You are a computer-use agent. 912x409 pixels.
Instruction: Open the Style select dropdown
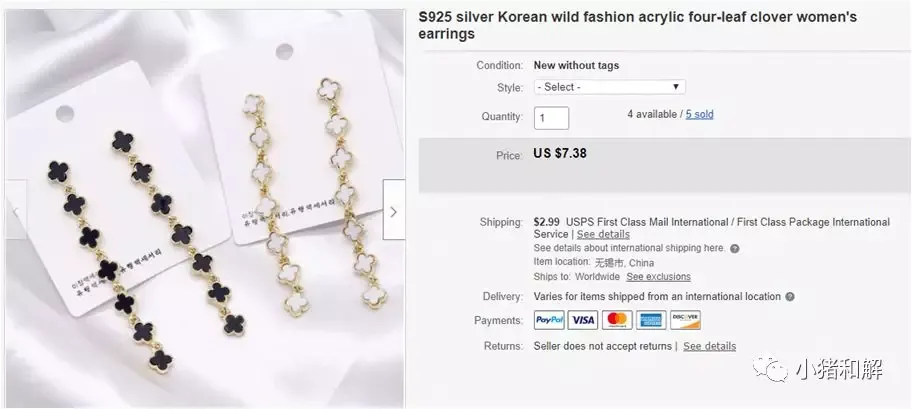coord(610,87)
